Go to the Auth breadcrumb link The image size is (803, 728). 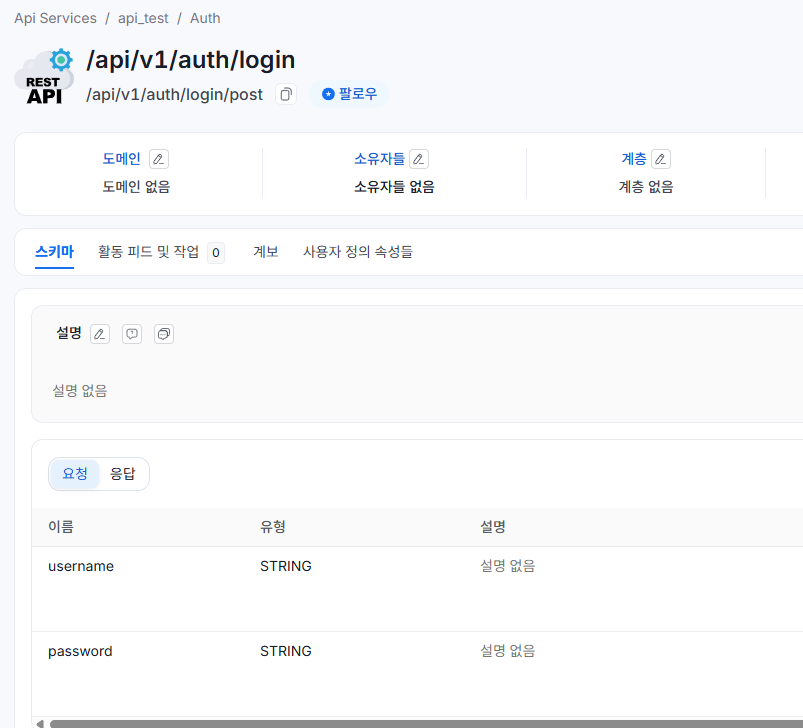(x=205, y=18)
